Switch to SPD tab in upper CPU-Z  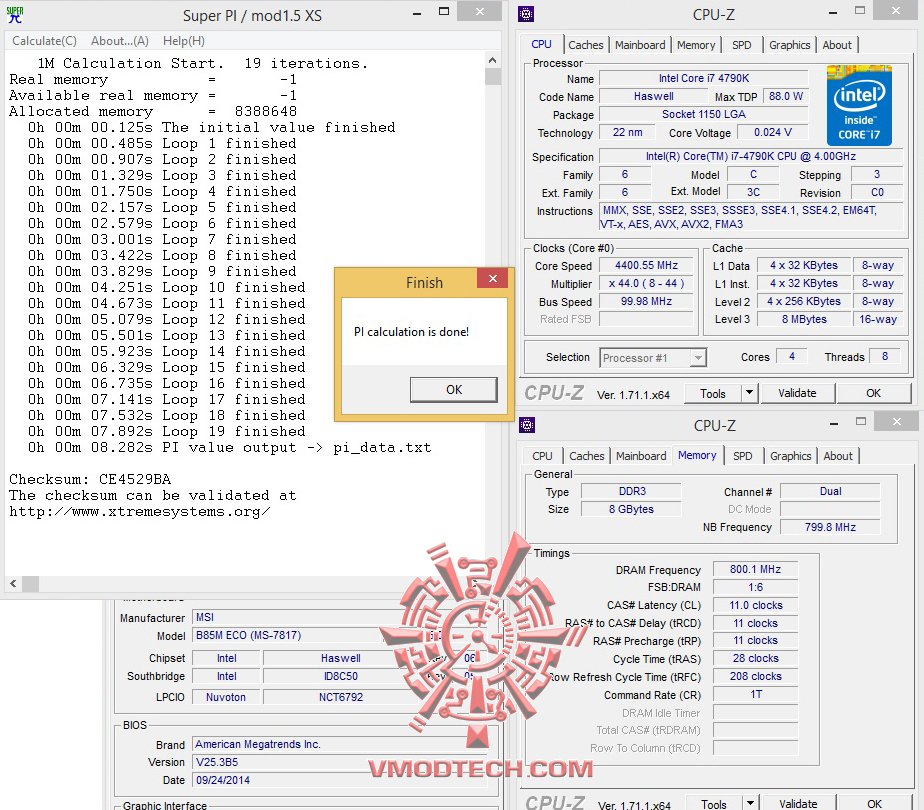(x=742, y=45)
